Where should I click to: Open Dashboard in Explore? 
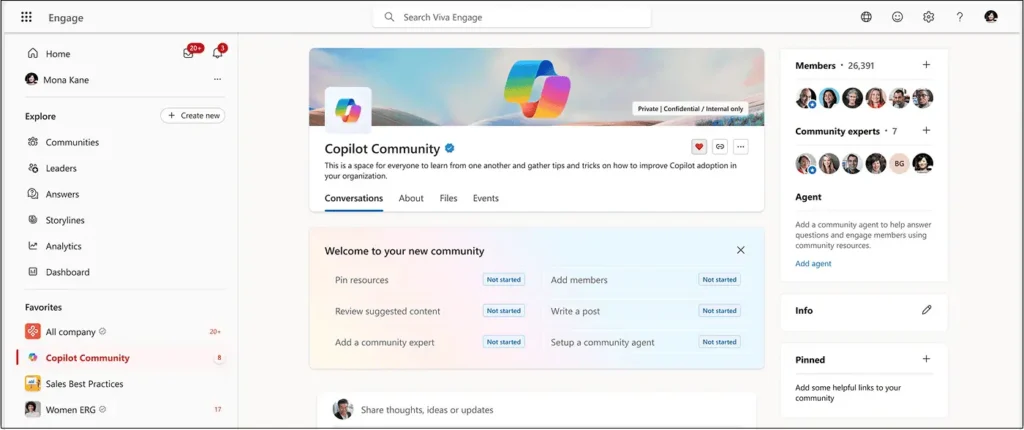click(x=67, y=272)
